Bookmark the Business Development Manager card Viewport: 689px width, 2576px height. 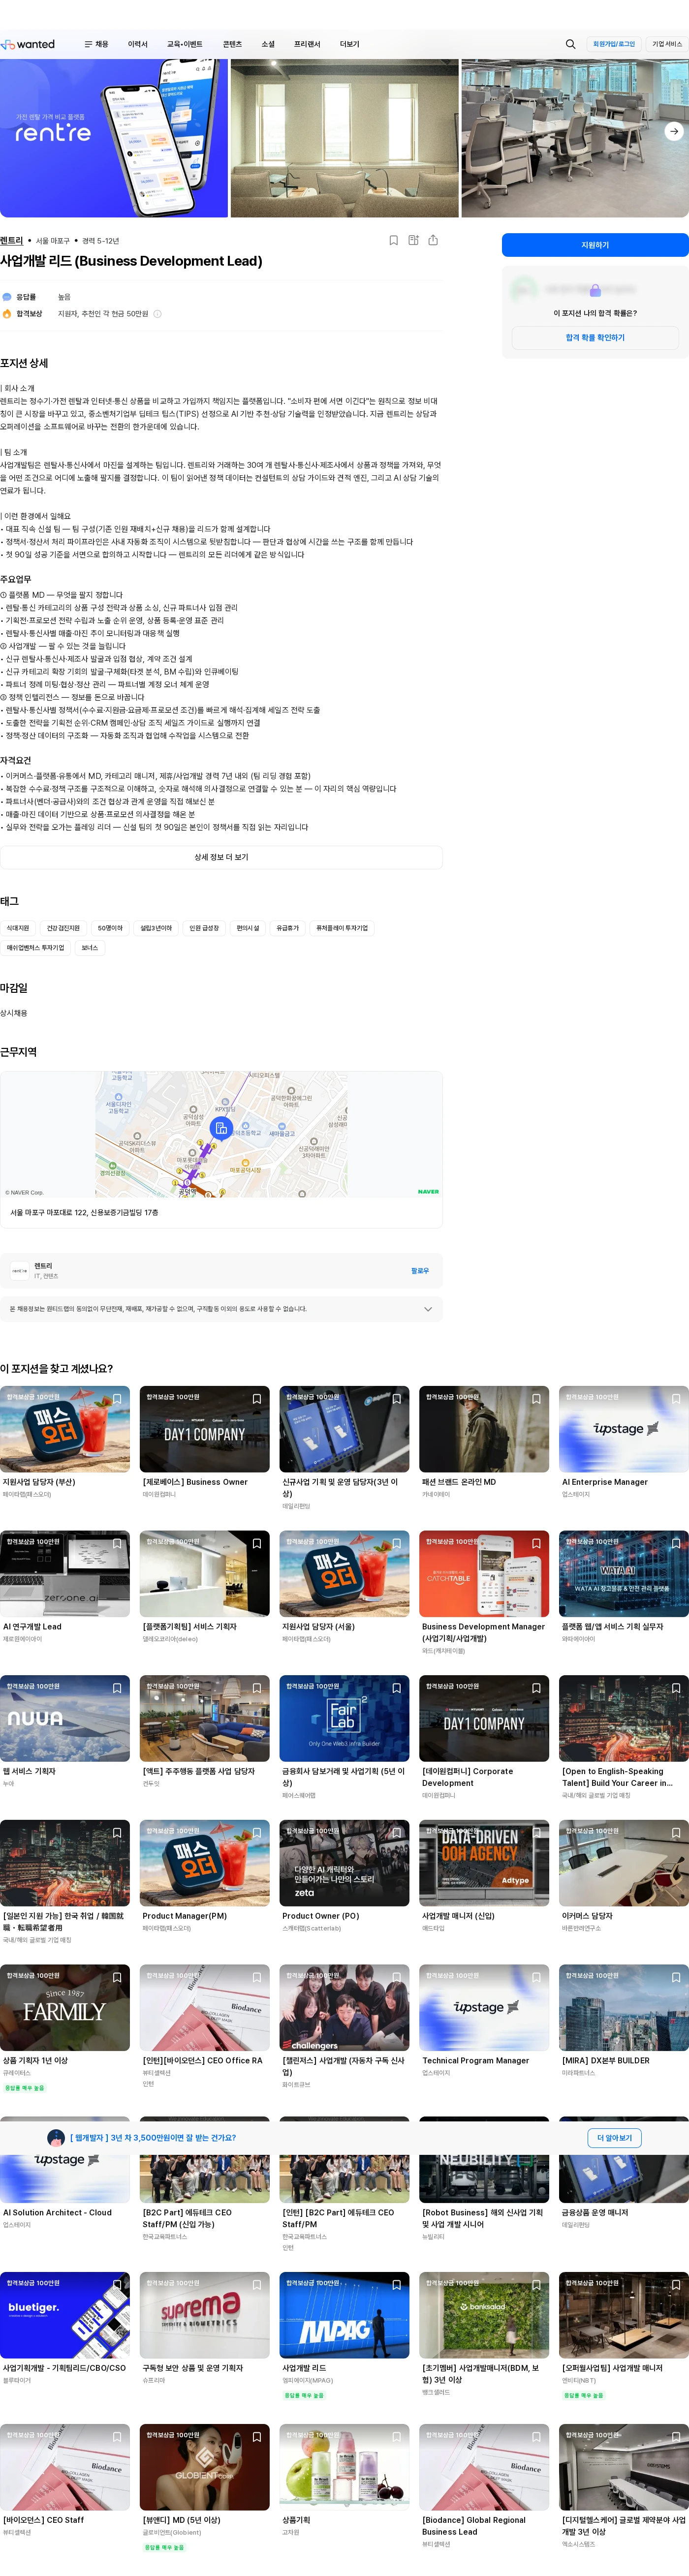tap(536, 1544)
